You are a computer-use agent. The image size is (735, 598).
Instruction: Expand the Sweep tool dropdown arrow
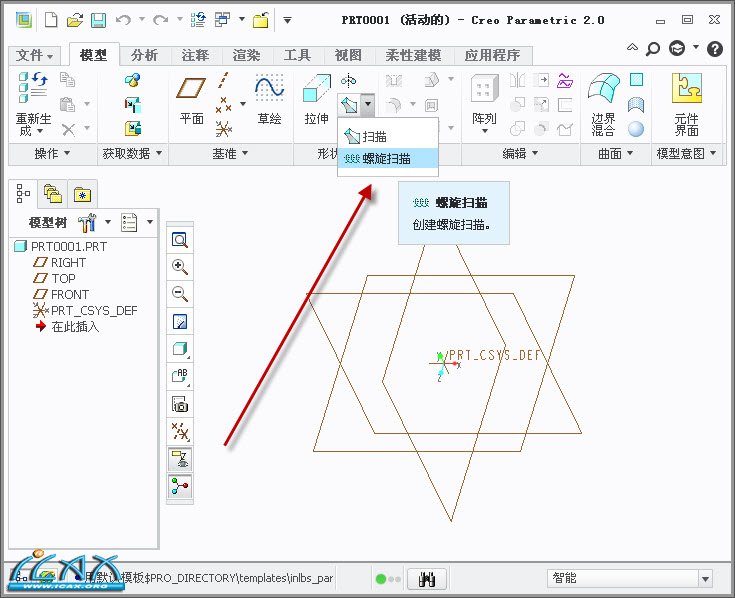368,105
